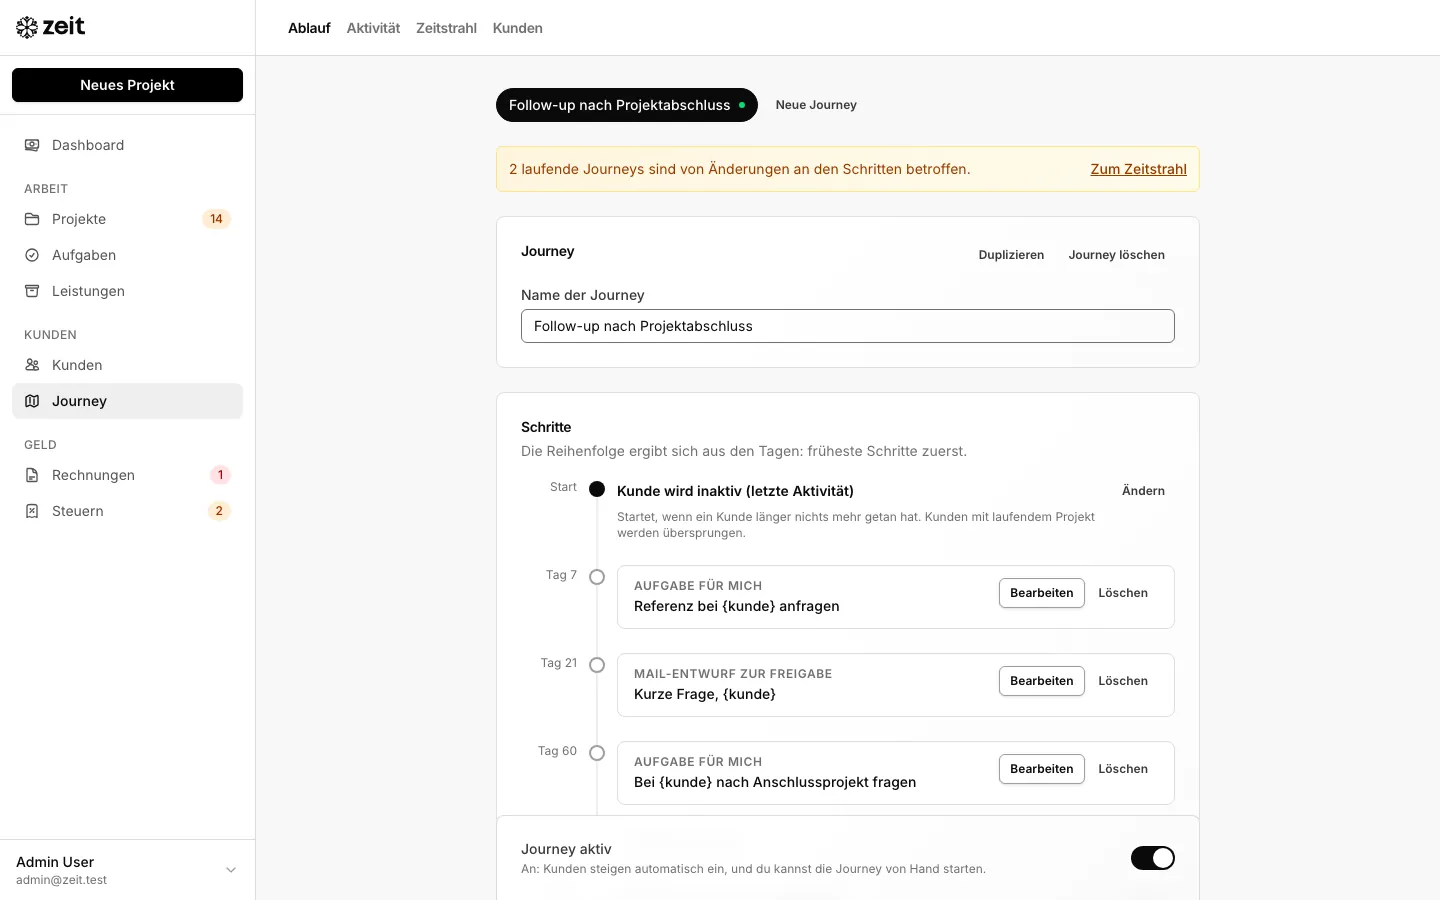The image size is (1440, 900).
Task: Open Steuern in the sidebar
Action: click(x=127, y=511)
